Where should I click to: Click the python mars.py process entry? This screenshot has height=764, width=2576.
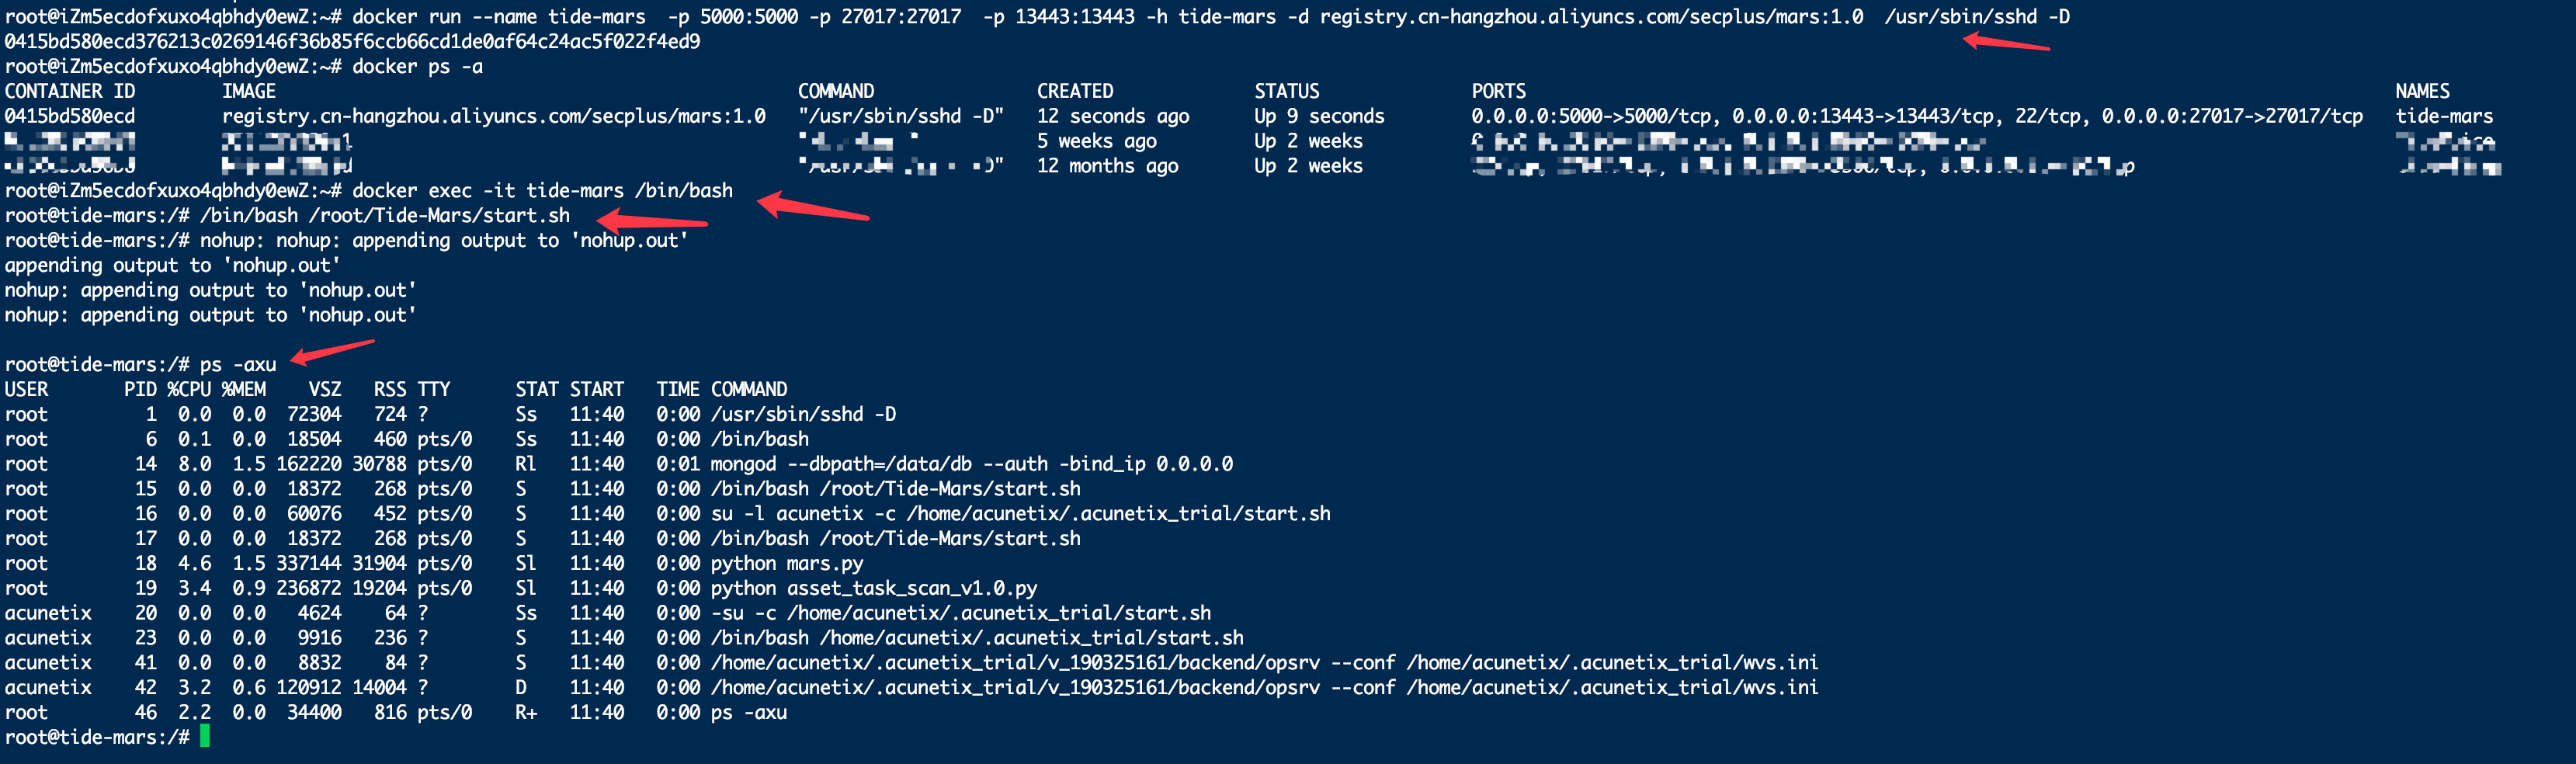point(786,563)
